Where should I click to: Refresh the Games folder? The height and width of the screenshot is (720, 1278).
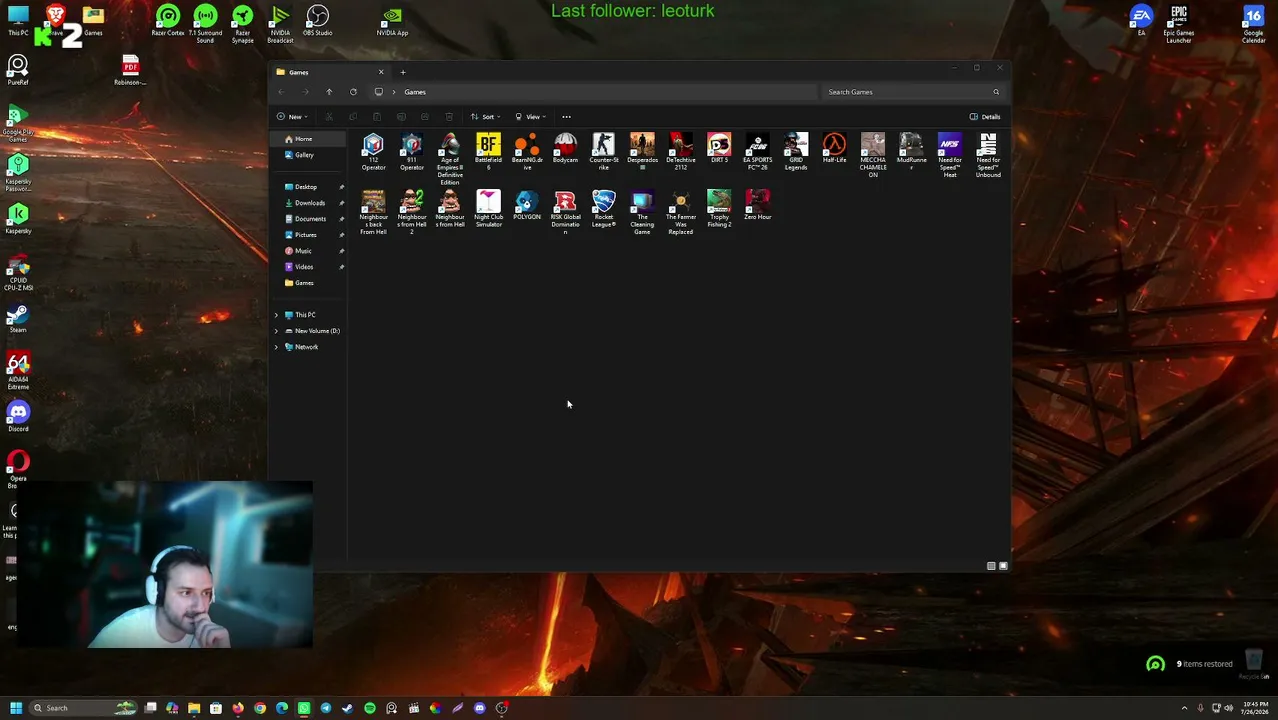(x=353, y=92)
